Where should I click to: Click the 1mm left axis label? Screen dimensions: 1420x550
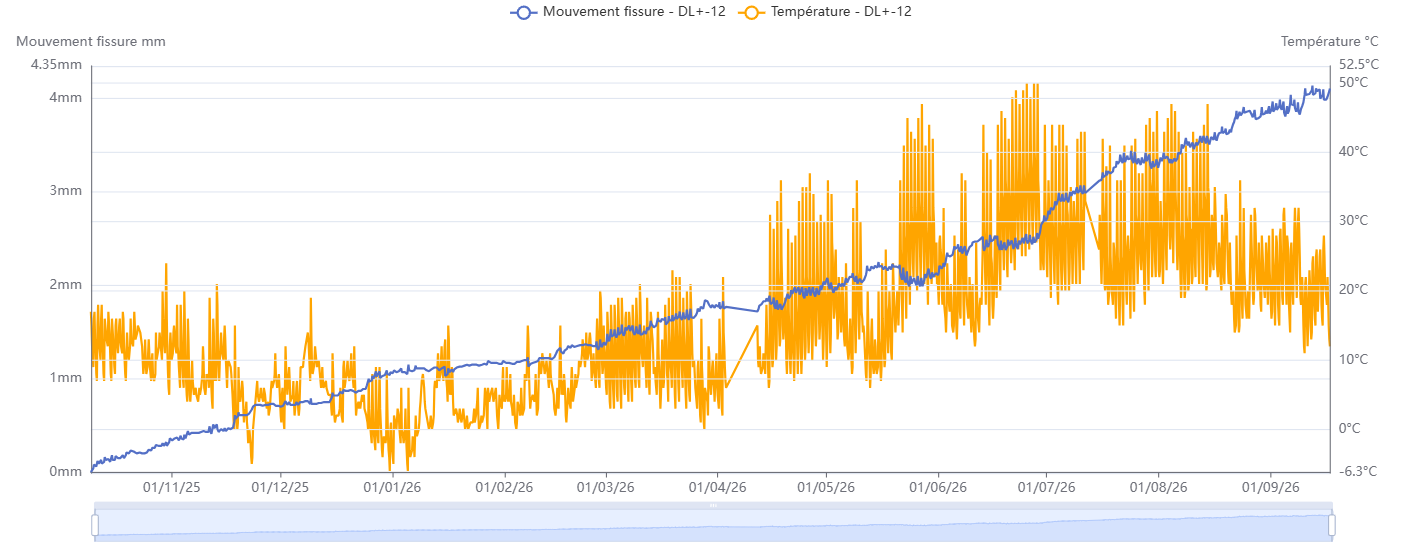point(67,378)
